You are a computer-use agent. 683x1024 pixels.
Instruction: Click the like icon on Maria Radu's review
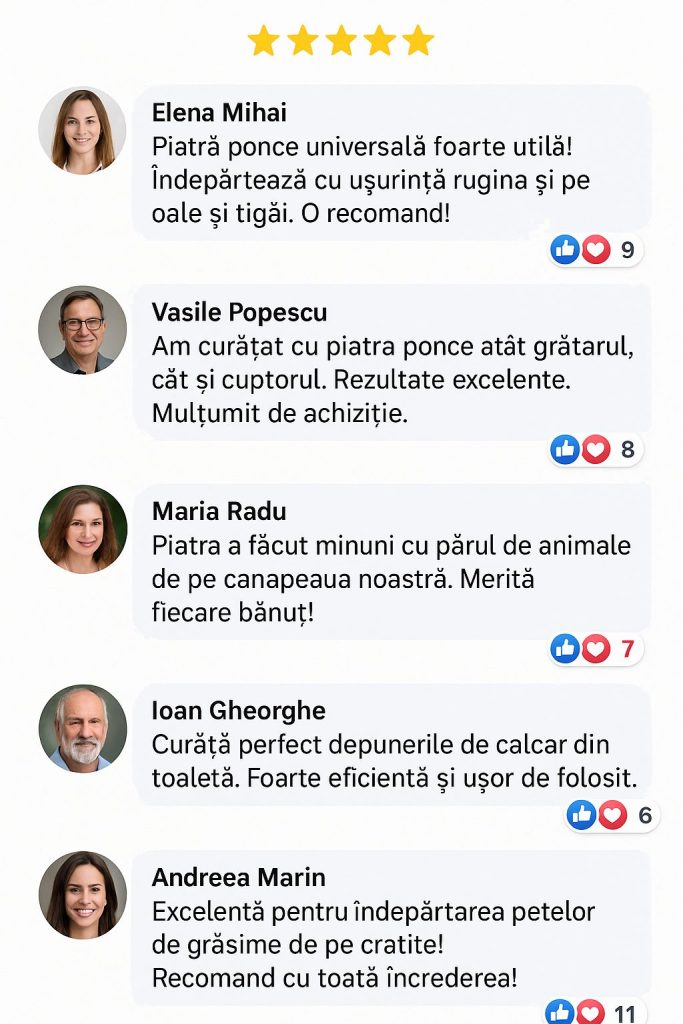[565, 649]
